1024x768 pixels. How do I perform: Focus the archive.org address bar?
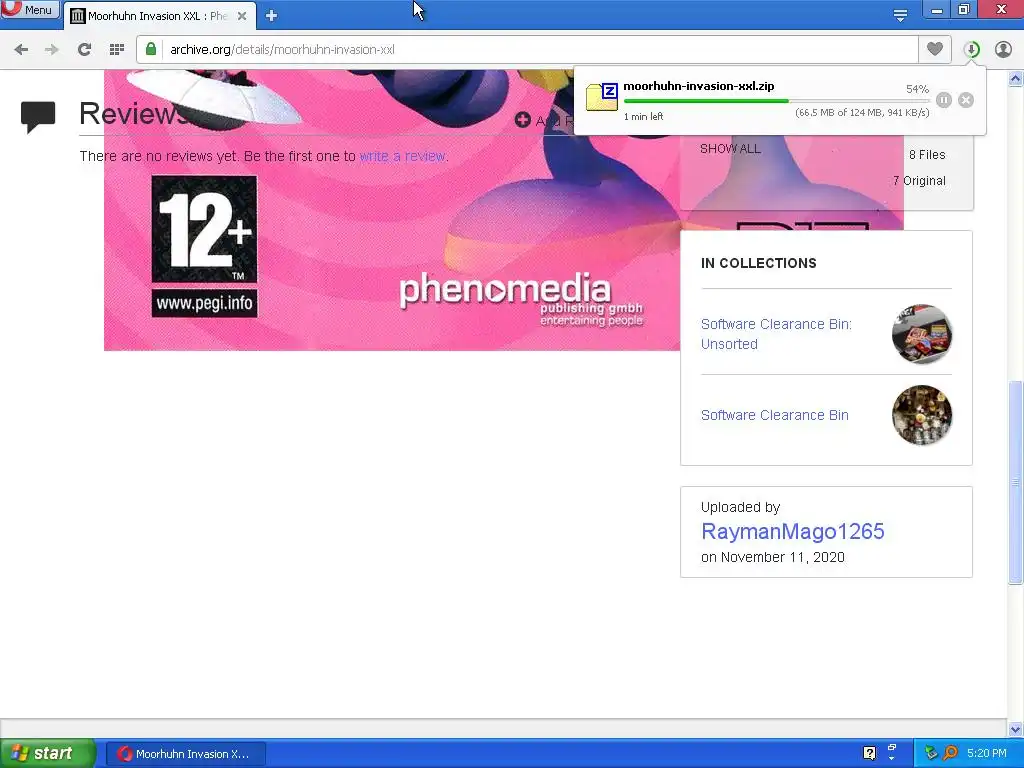pyautogui.click(x=527, y=49)
